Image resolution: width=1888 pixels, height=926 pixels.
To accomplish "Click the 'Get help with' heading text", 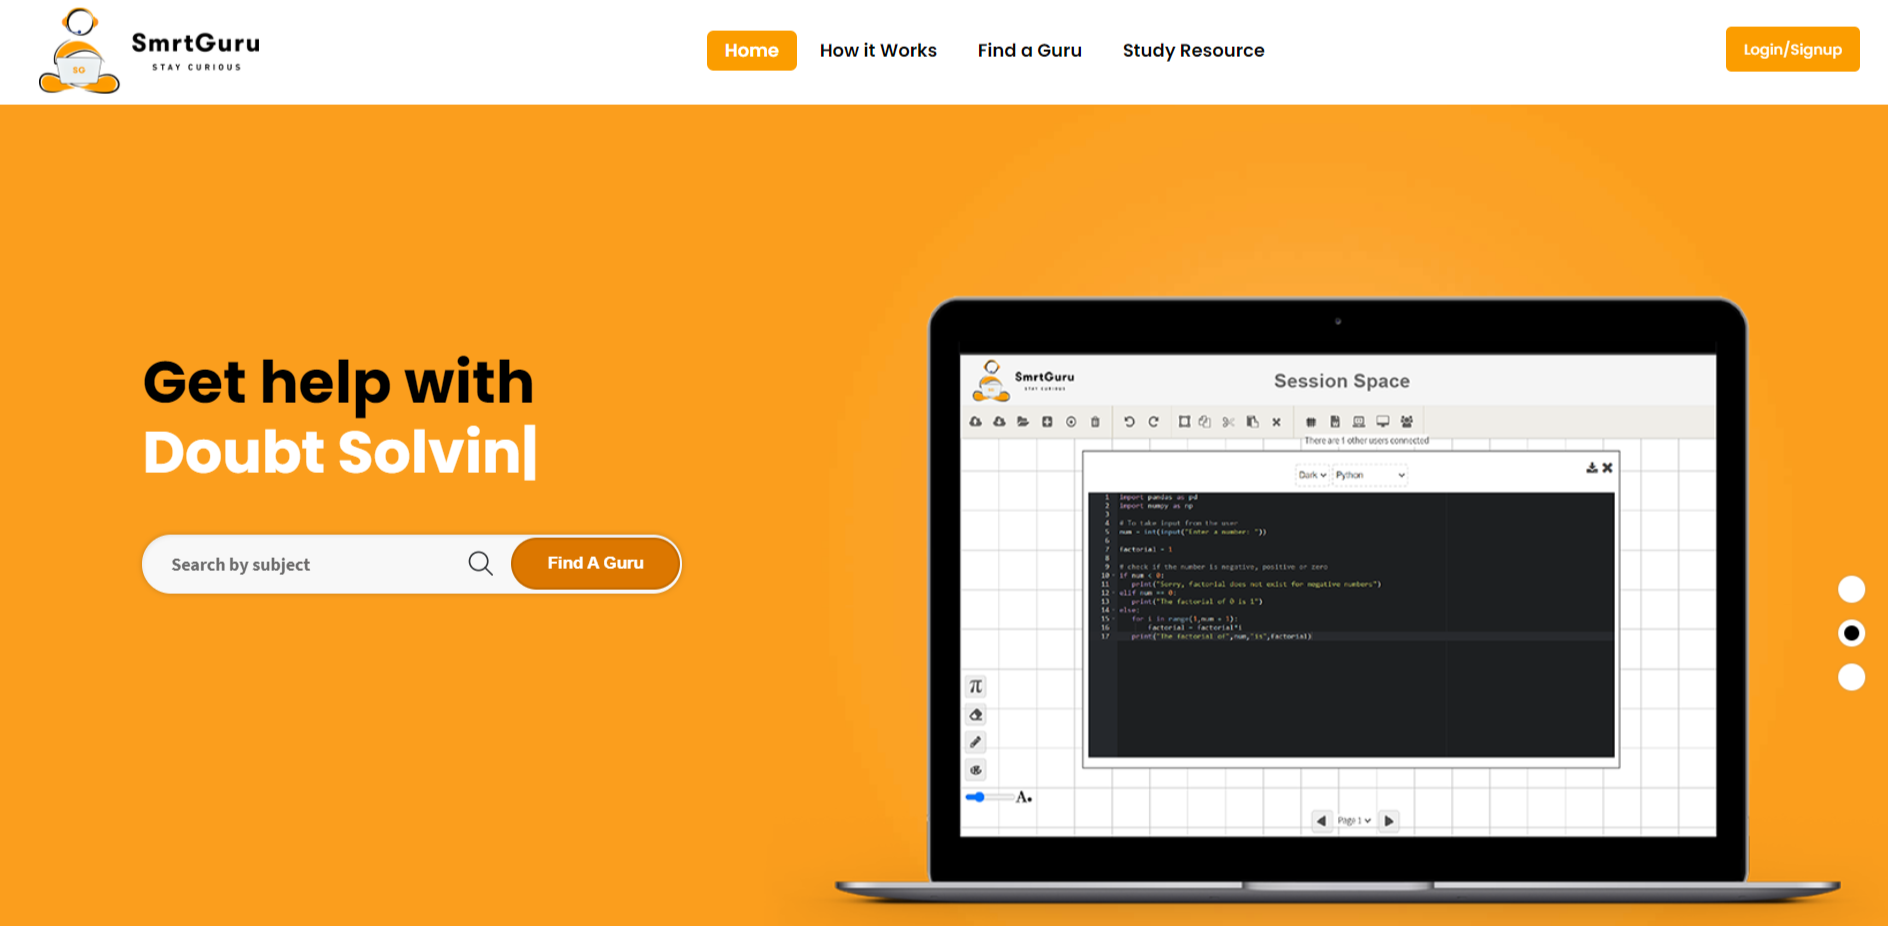I will (338, 383).
